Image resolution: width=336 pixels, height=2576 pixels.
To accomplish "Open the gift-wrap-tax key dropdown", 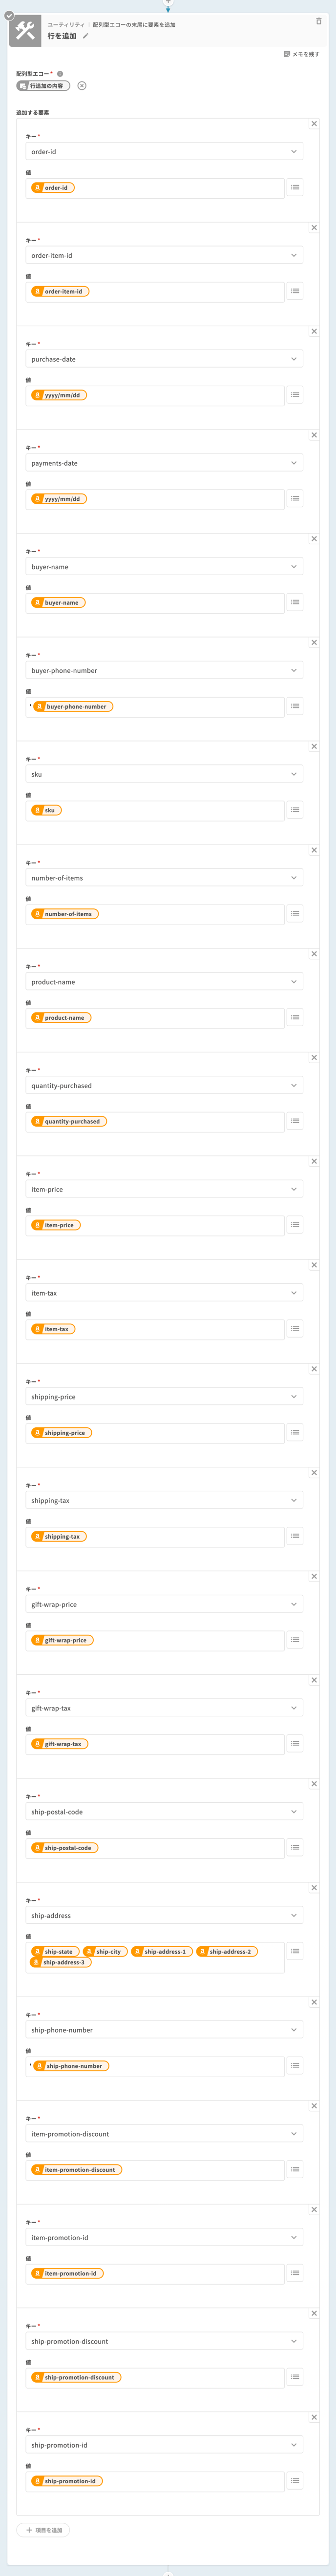I will tap(164, 1708).
